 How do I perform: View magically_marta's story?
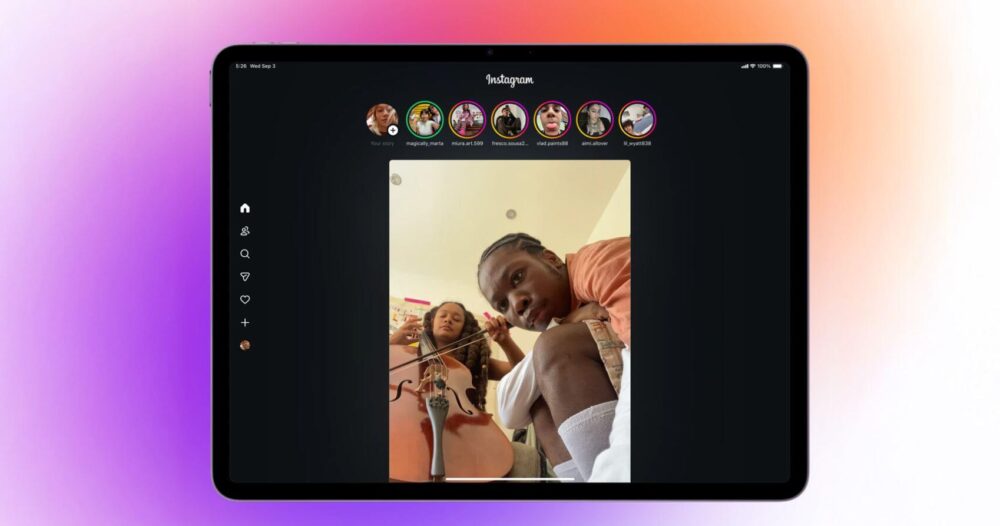425,120
